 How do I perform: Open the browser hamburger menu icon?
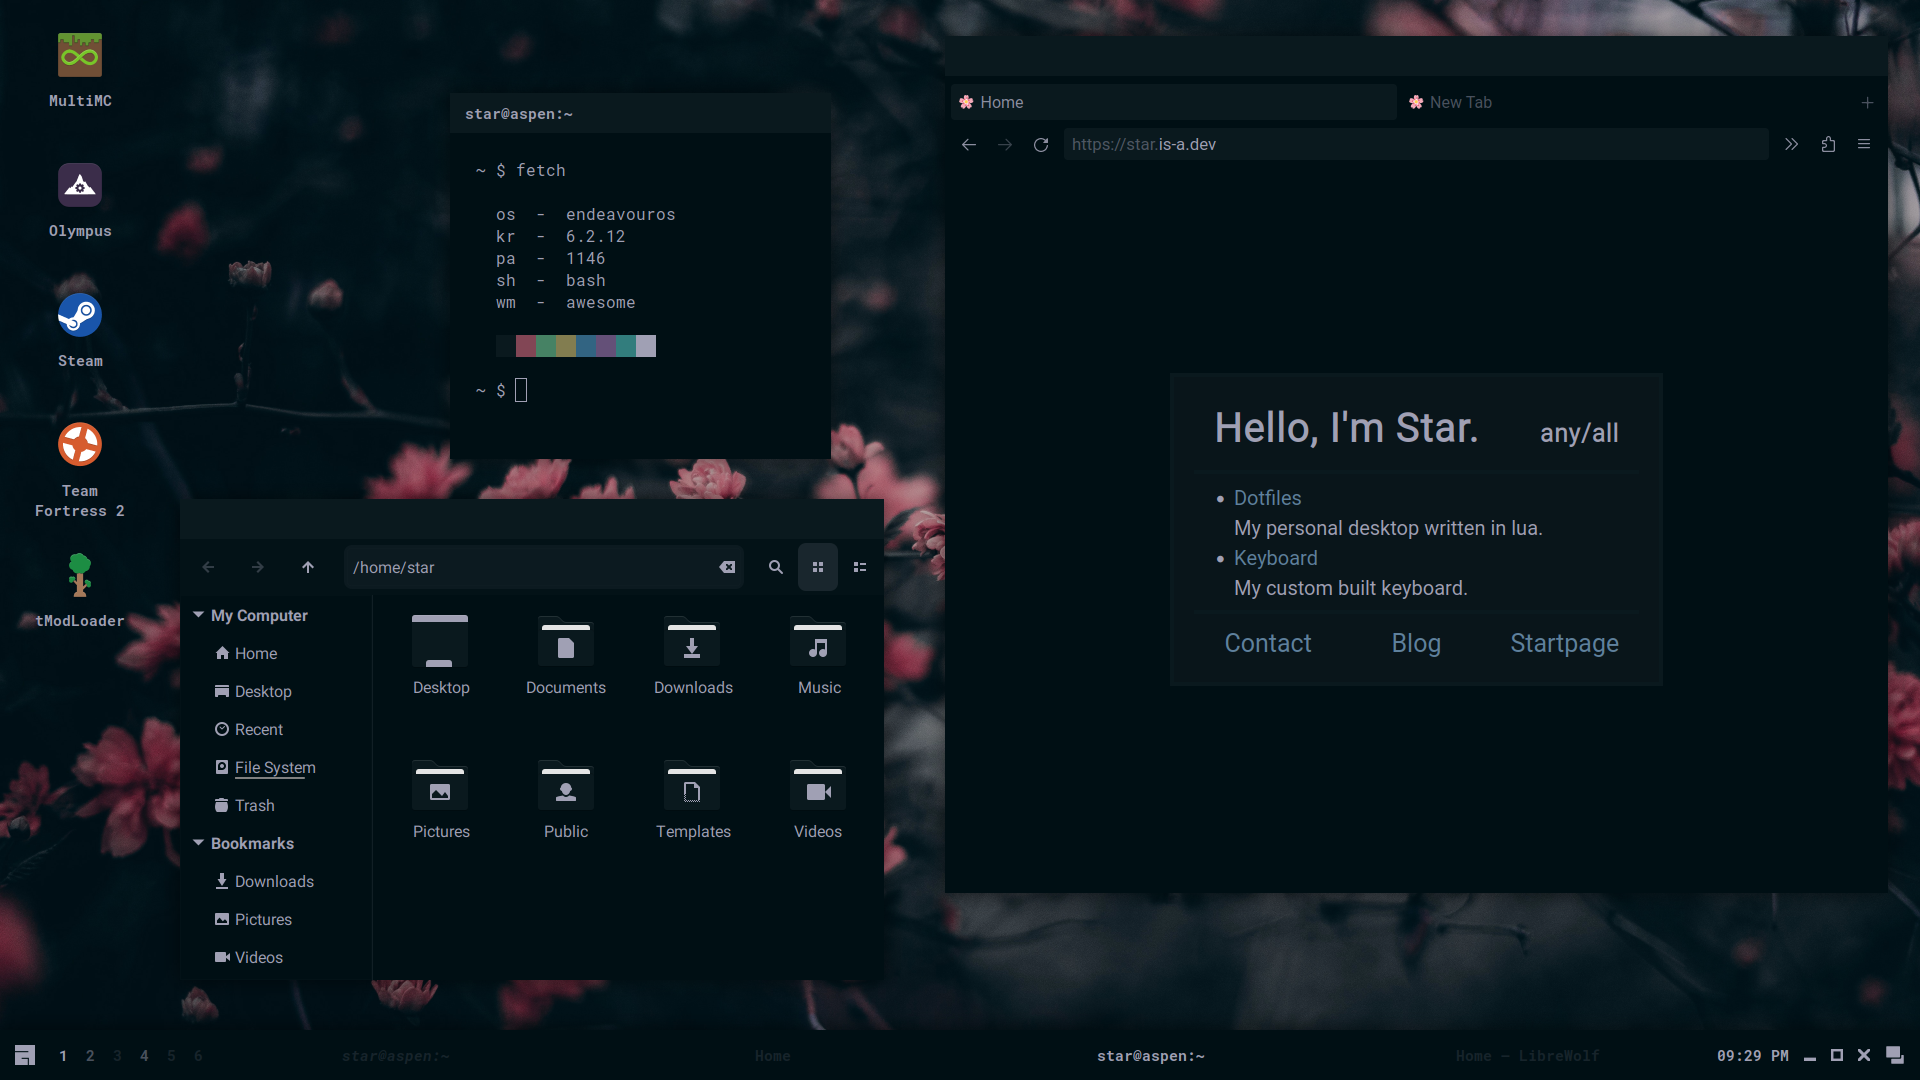pos(1864,145)
